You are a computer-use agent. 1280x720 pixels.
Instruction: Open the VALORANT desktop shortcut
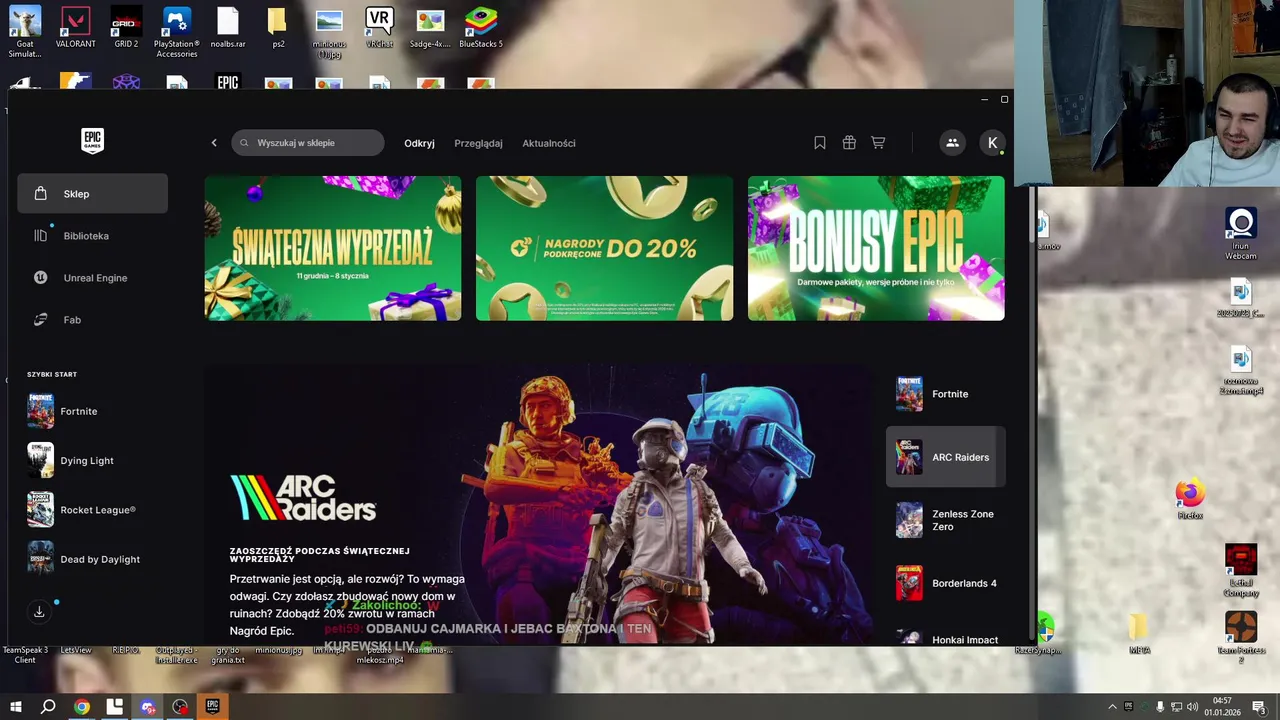75,28
